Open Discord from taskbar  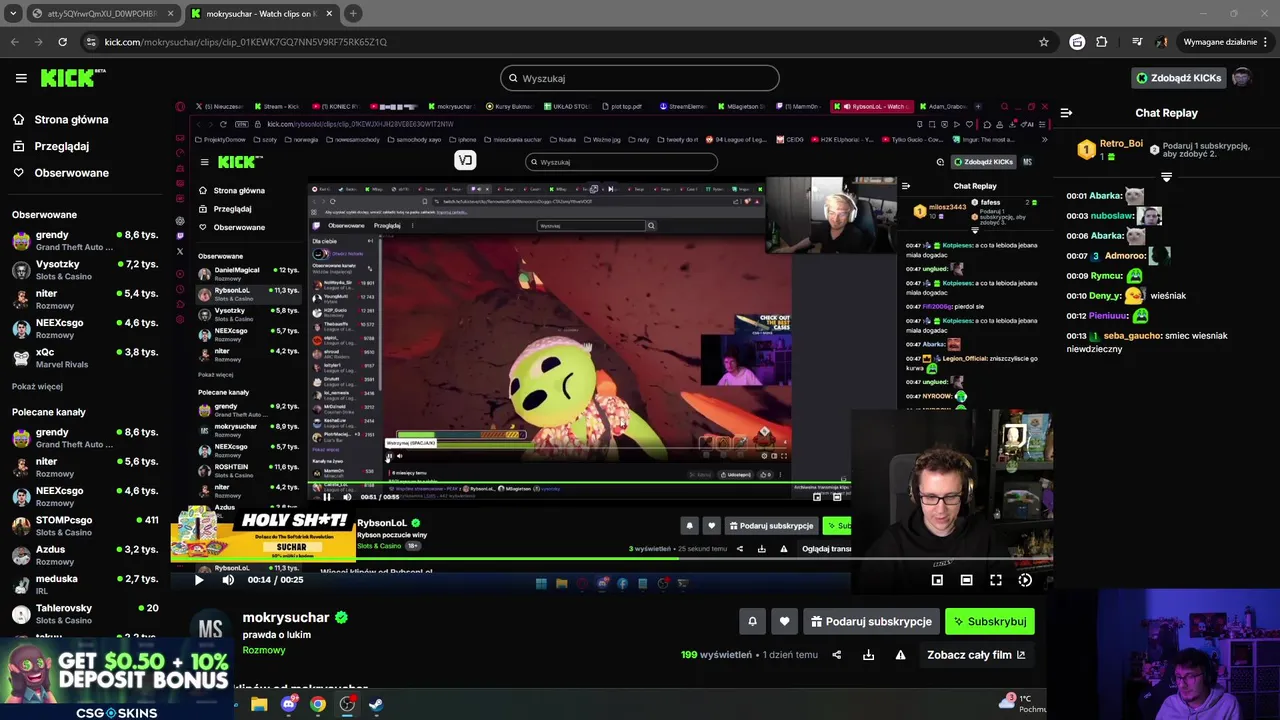289,704
